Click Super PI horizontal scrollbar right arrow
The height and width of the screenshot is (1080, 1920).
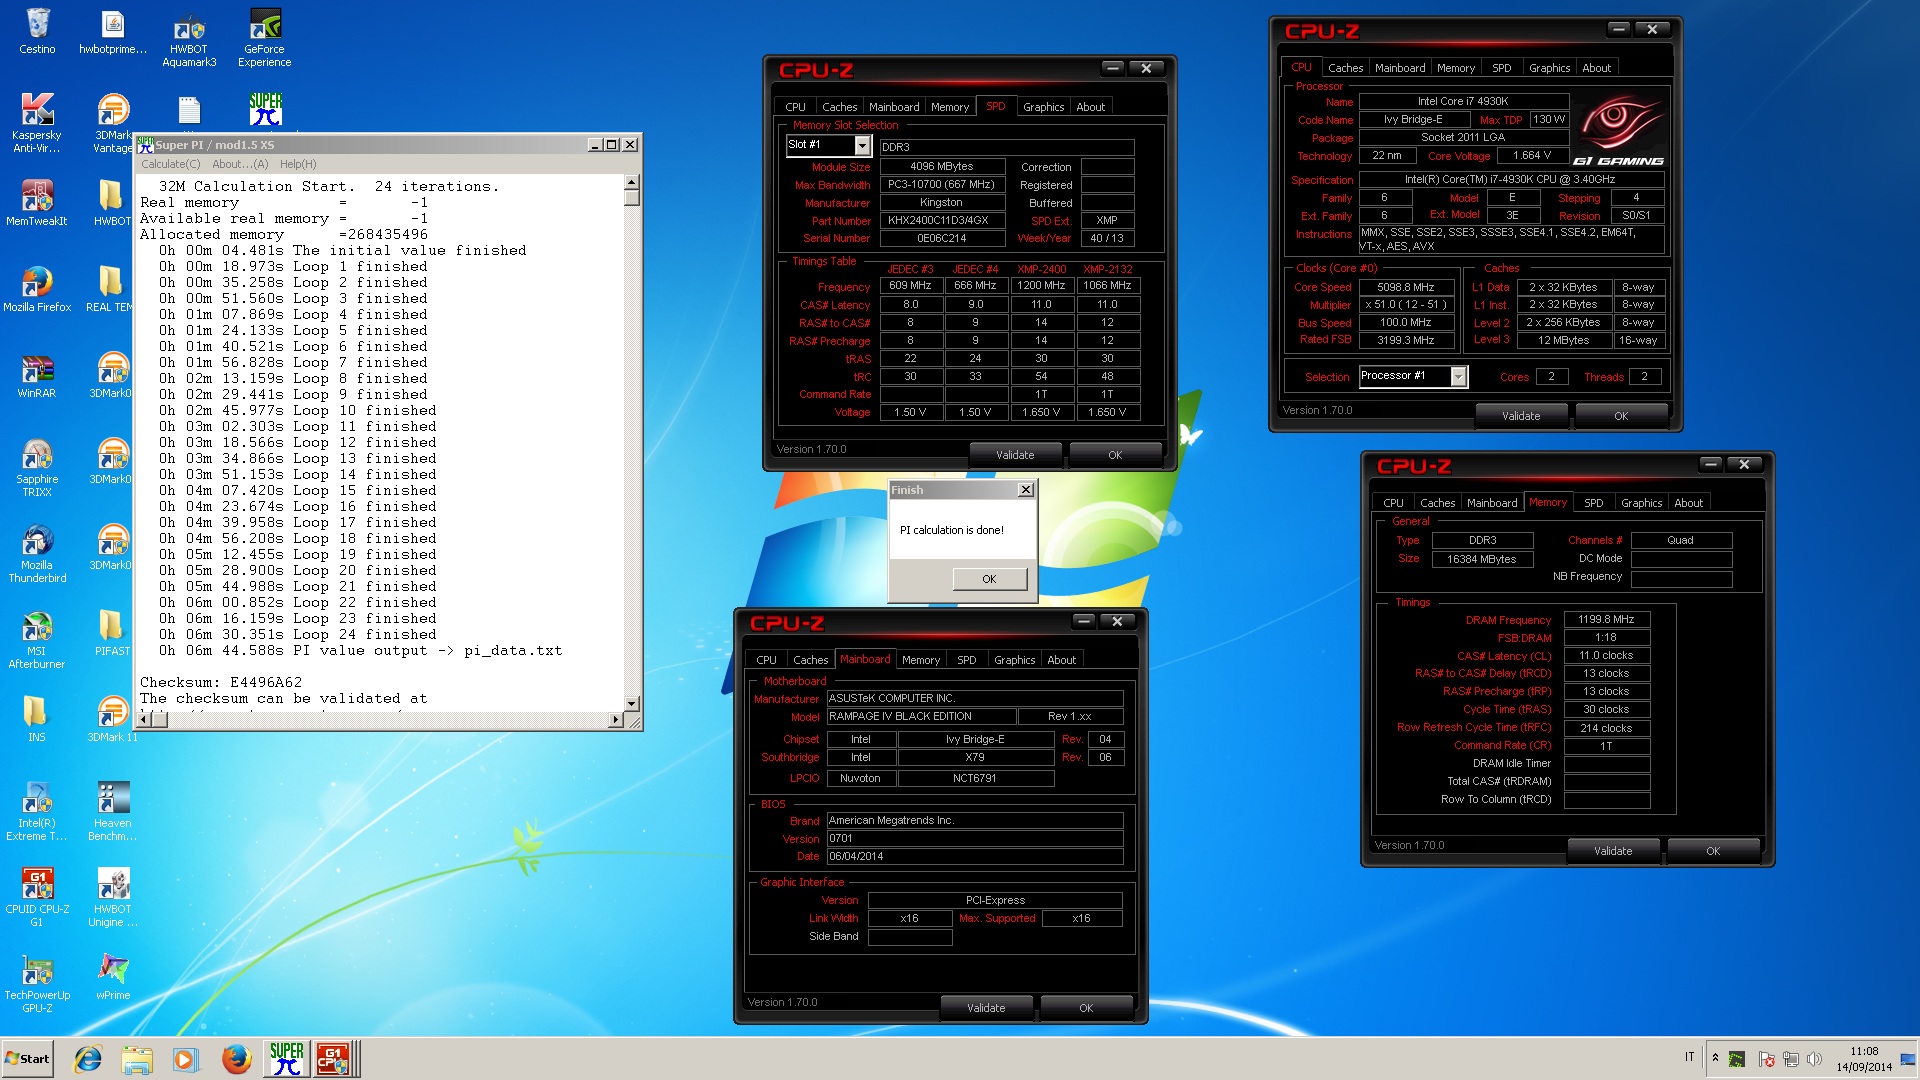click(x=615, y=719)
